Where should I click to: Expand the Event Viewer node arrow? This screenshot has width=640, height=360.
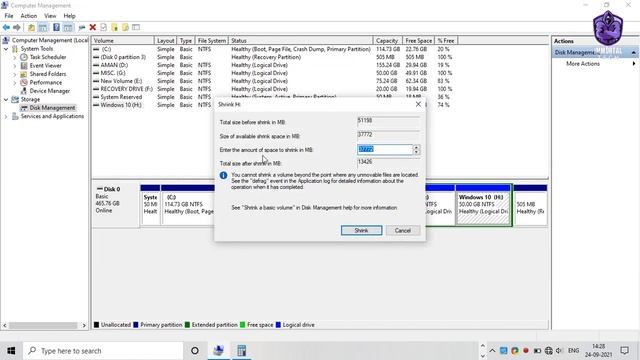click(x=15, y=66)
